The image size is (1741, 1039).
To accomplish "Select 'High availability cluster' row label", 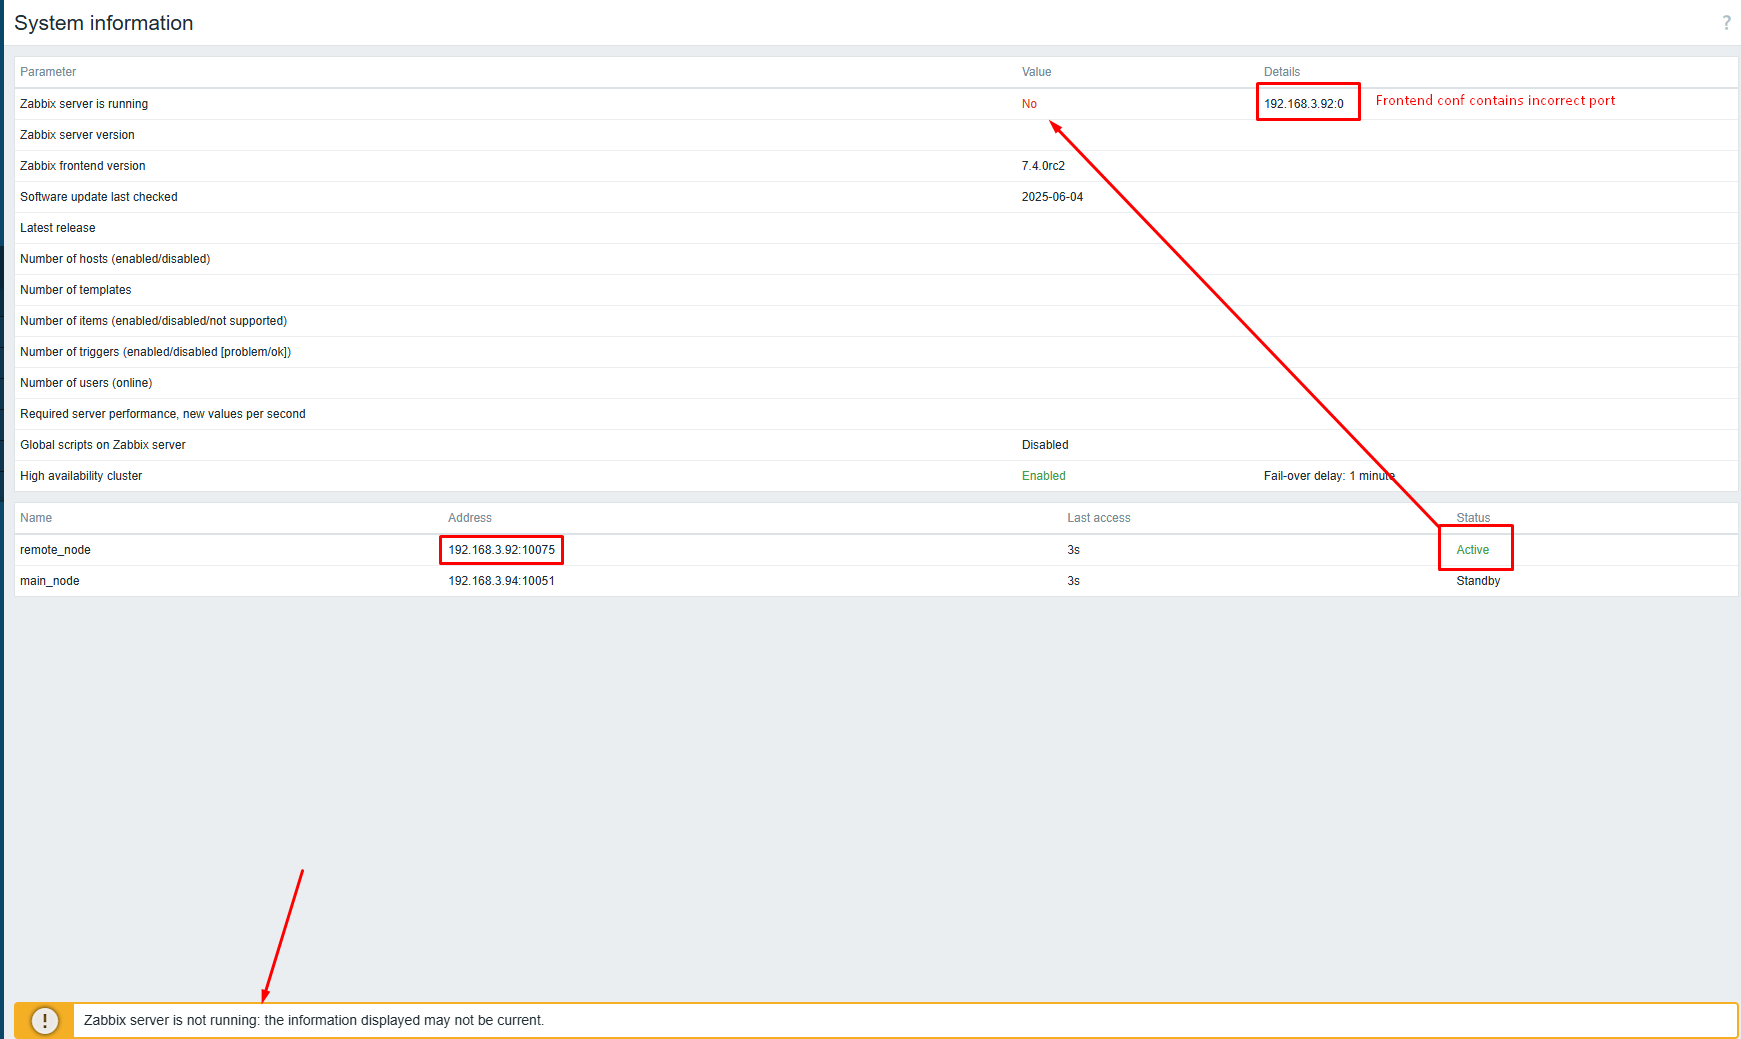I will 81,476.
